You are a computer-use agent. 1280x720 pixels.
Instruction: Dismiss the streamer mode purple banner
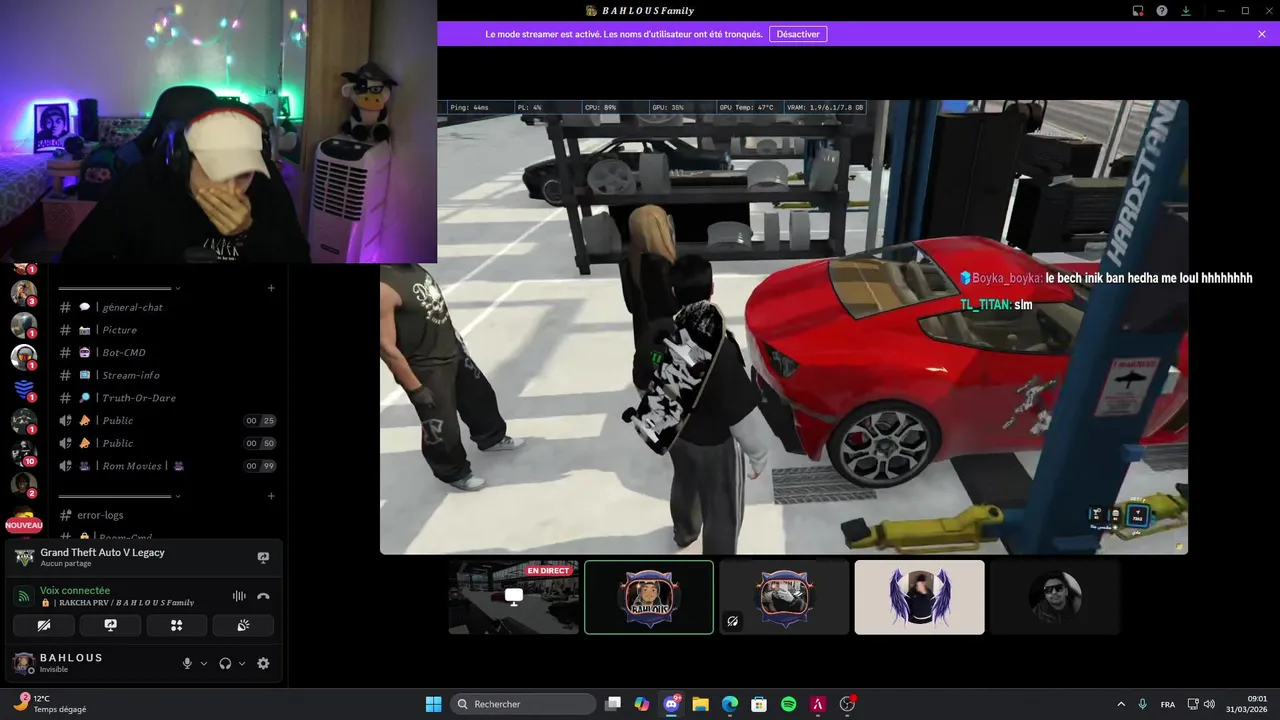[x=1262, y=34]
